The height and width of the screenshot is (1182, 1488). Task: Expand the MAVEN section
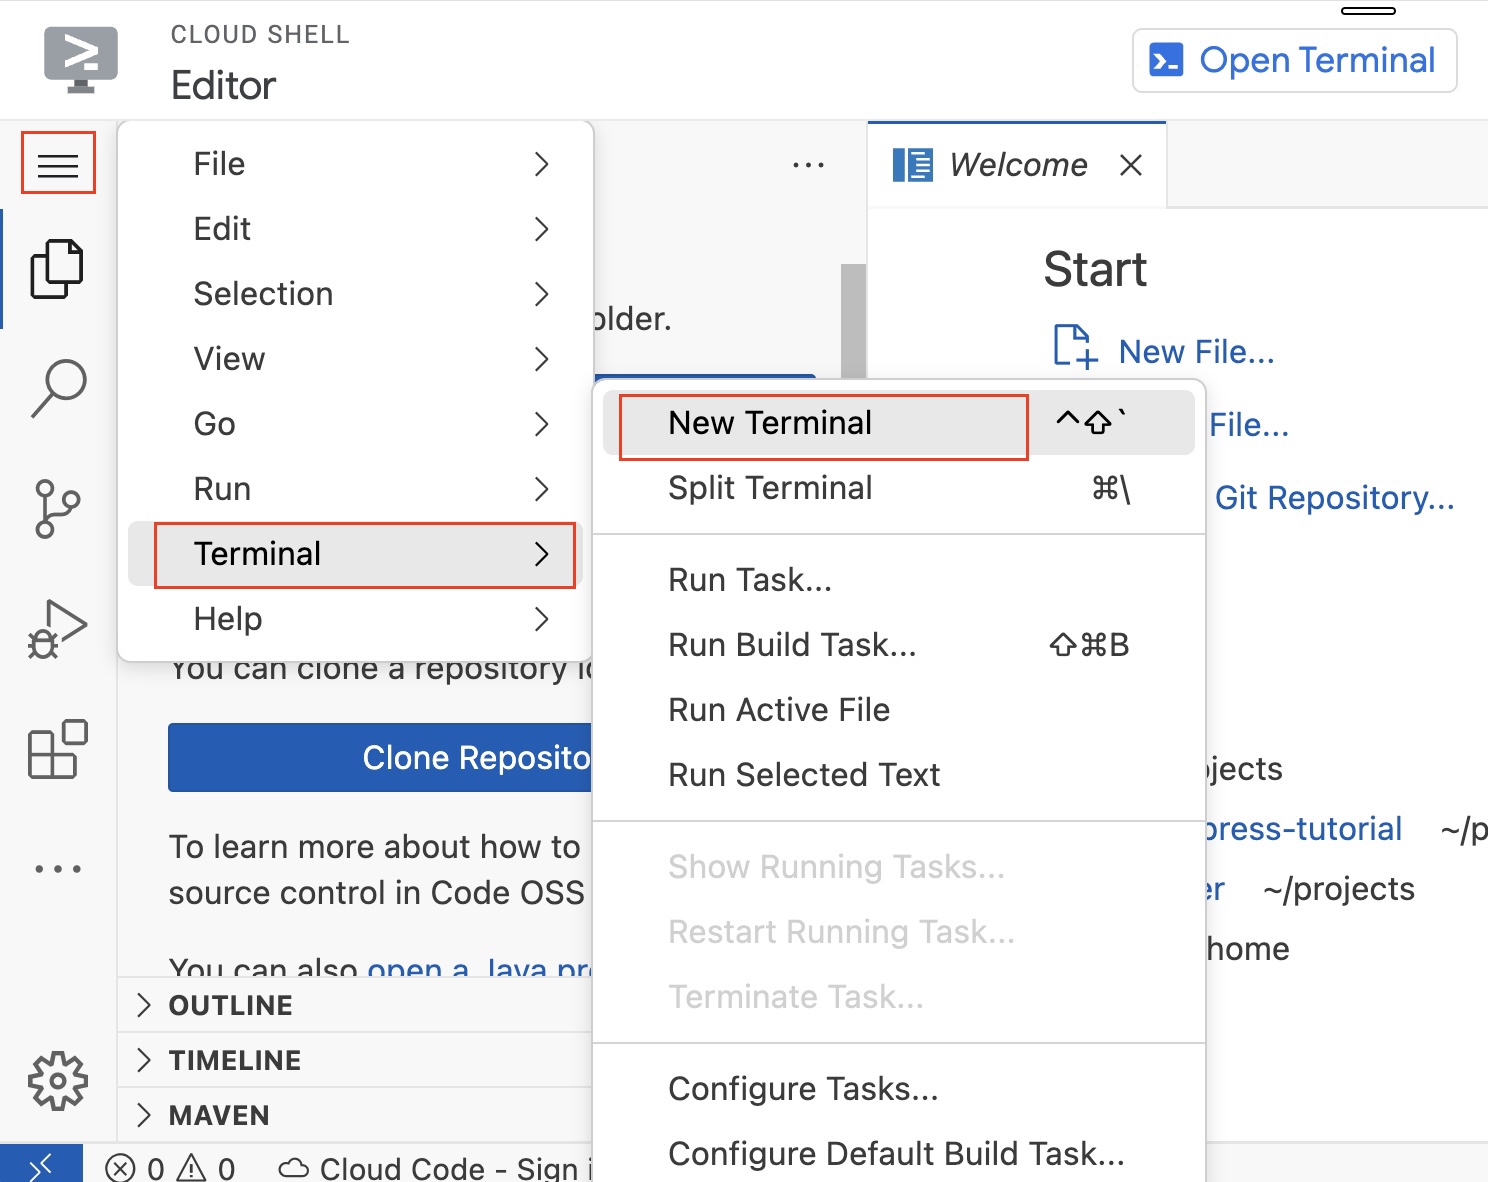coord(218,1115)
